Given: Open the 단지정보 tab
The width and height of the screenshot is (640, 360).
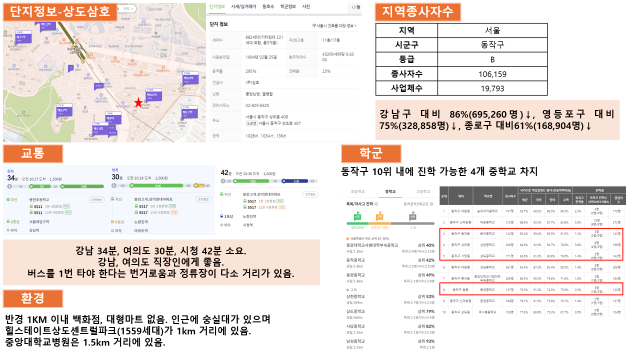Looking at the screenshot, I should coord(217,7).
